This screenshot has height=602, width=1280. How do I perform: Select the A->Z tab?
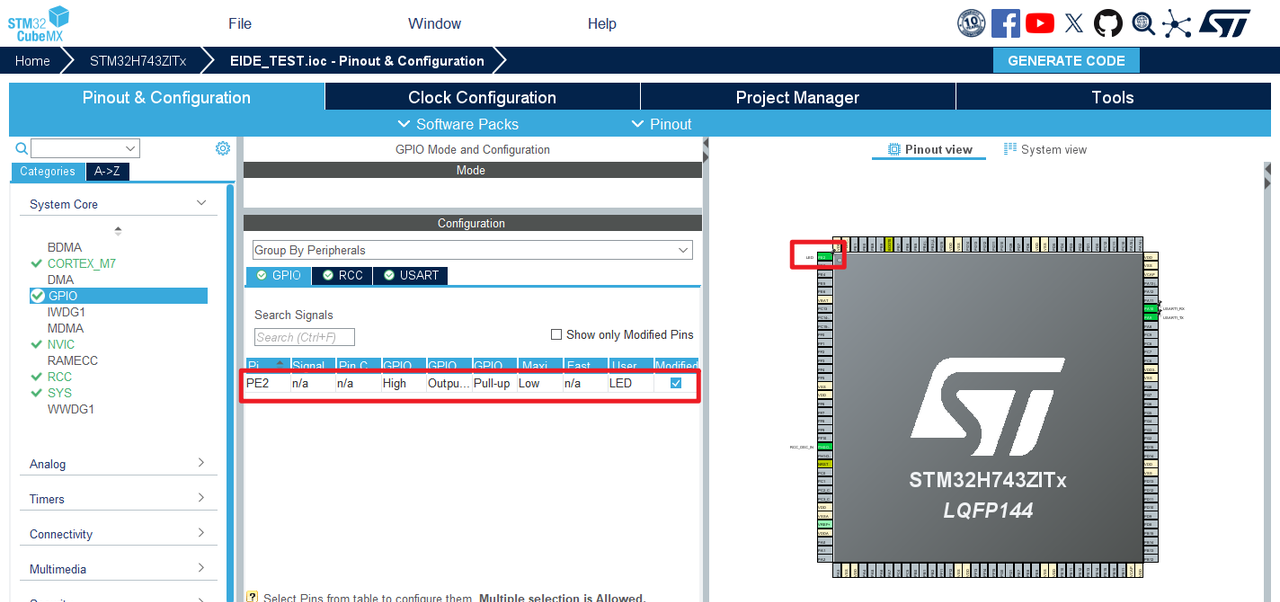click(107, 171)
